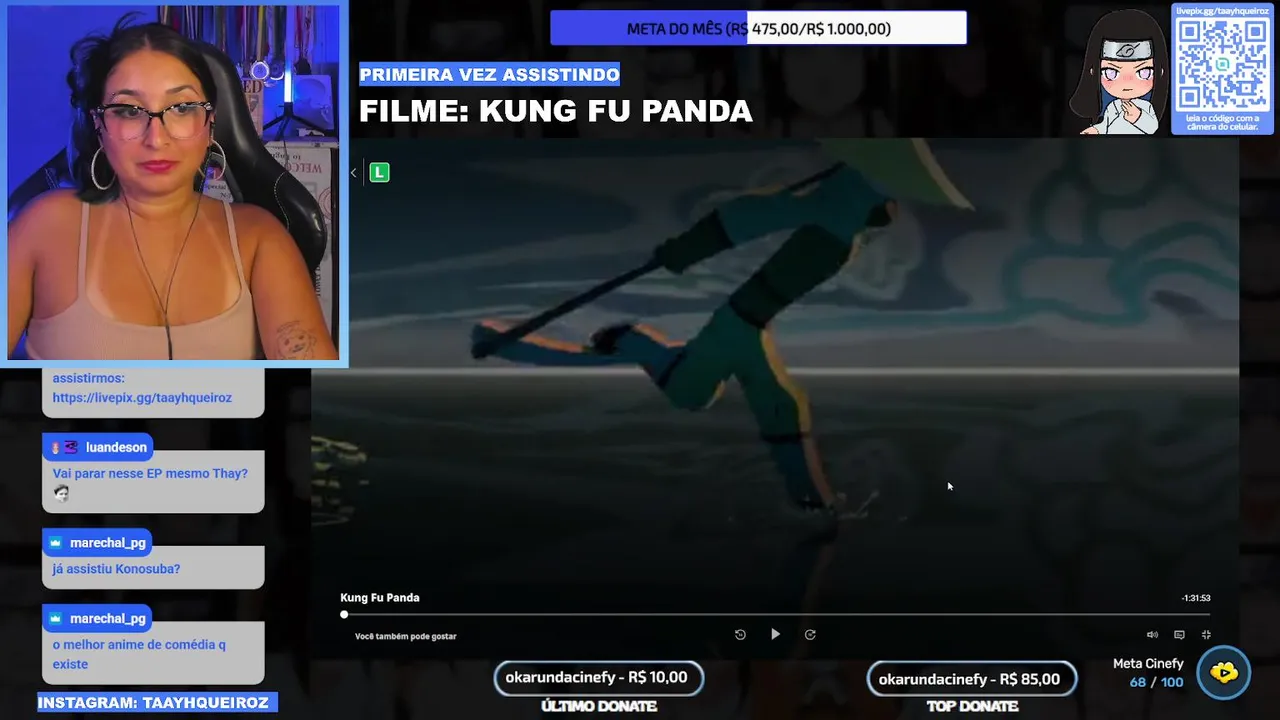1280x720 pixels.
Task: Rewind the video with the skip-back icon
Action: coord(740,634)
